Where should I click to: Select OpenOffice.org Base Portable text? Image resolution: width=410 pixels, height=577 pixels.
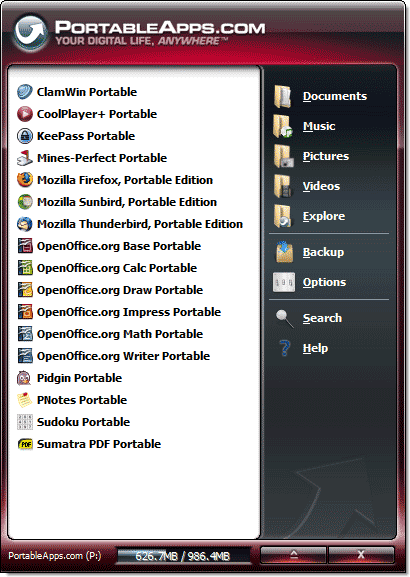119,246
